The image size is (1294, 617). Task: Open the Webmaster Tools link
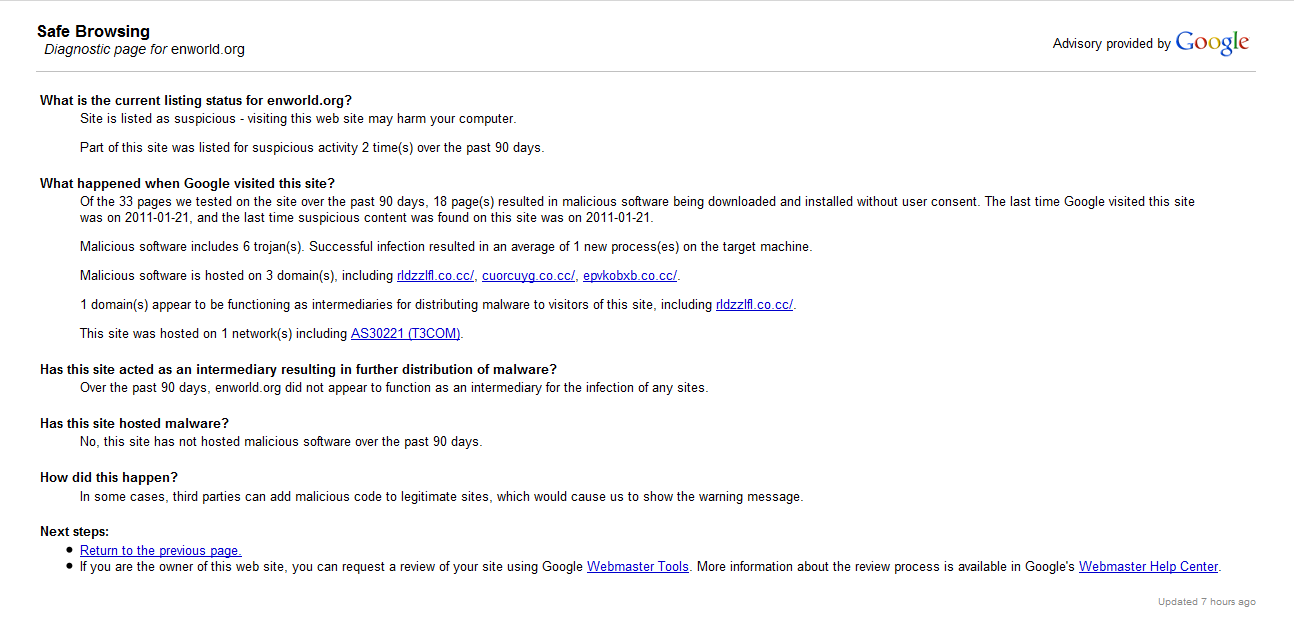click(638, 567)
